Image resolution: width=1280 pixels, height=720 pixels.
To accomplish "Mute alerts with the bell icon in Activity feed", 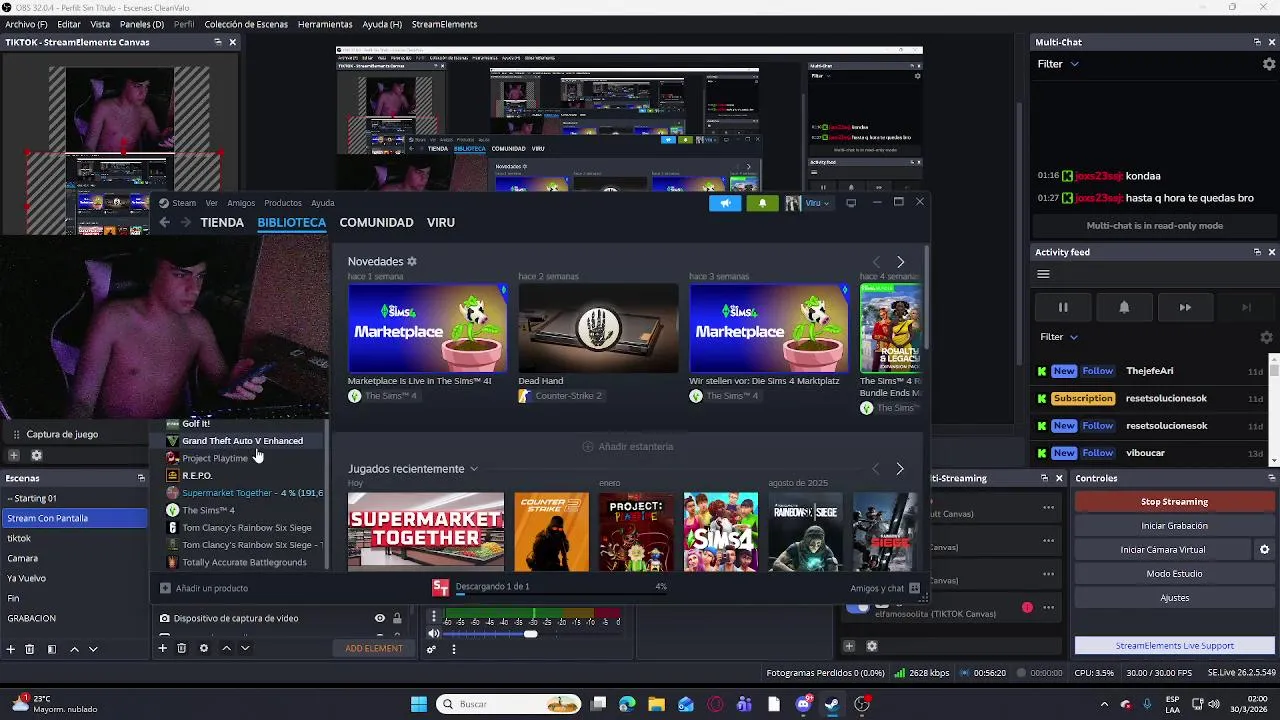I will coord(1124,307).
